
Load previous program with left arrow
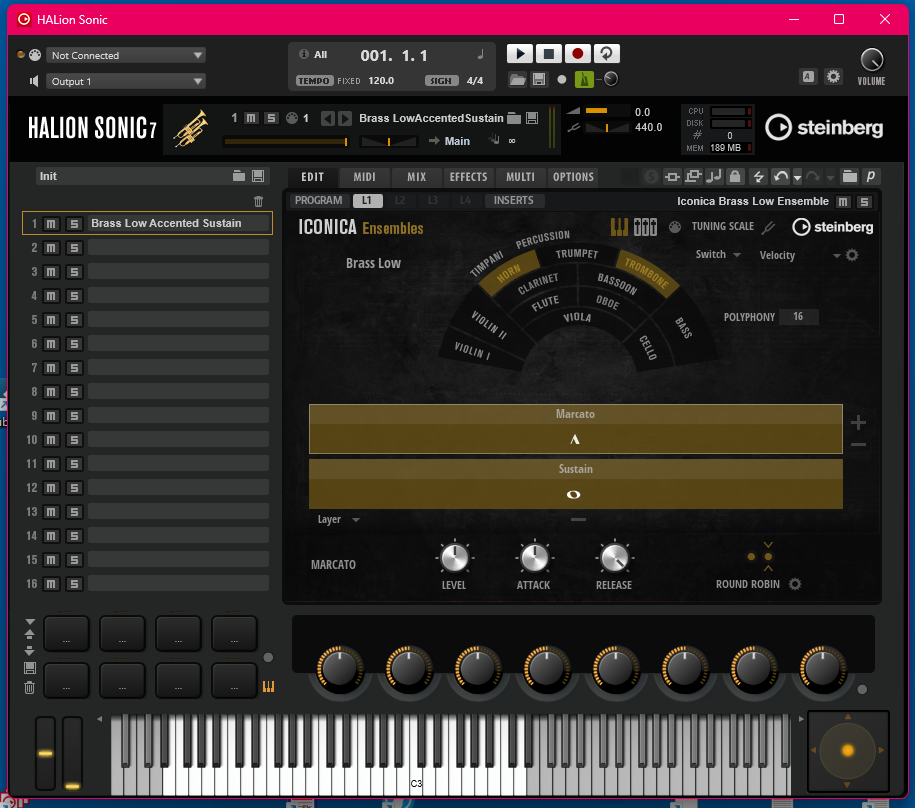(x=328, y=118)
